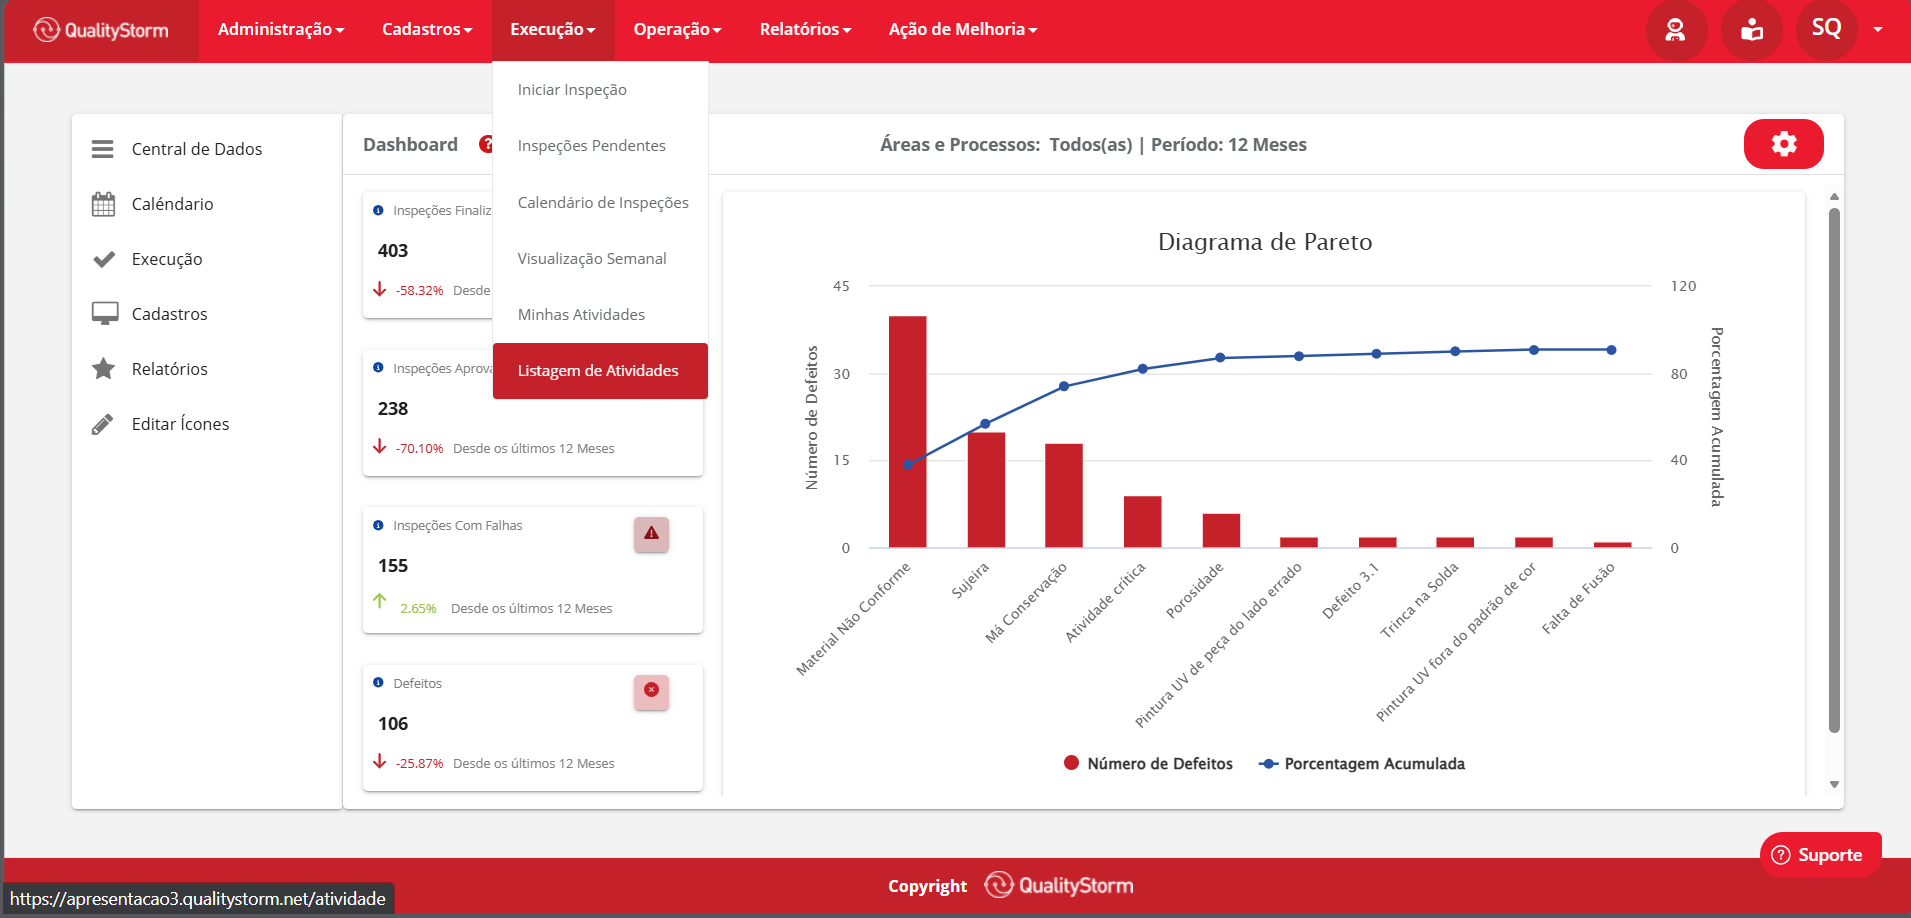
Task: Toggle Número de Defeitos legend series
Action: pos(1148,764)
